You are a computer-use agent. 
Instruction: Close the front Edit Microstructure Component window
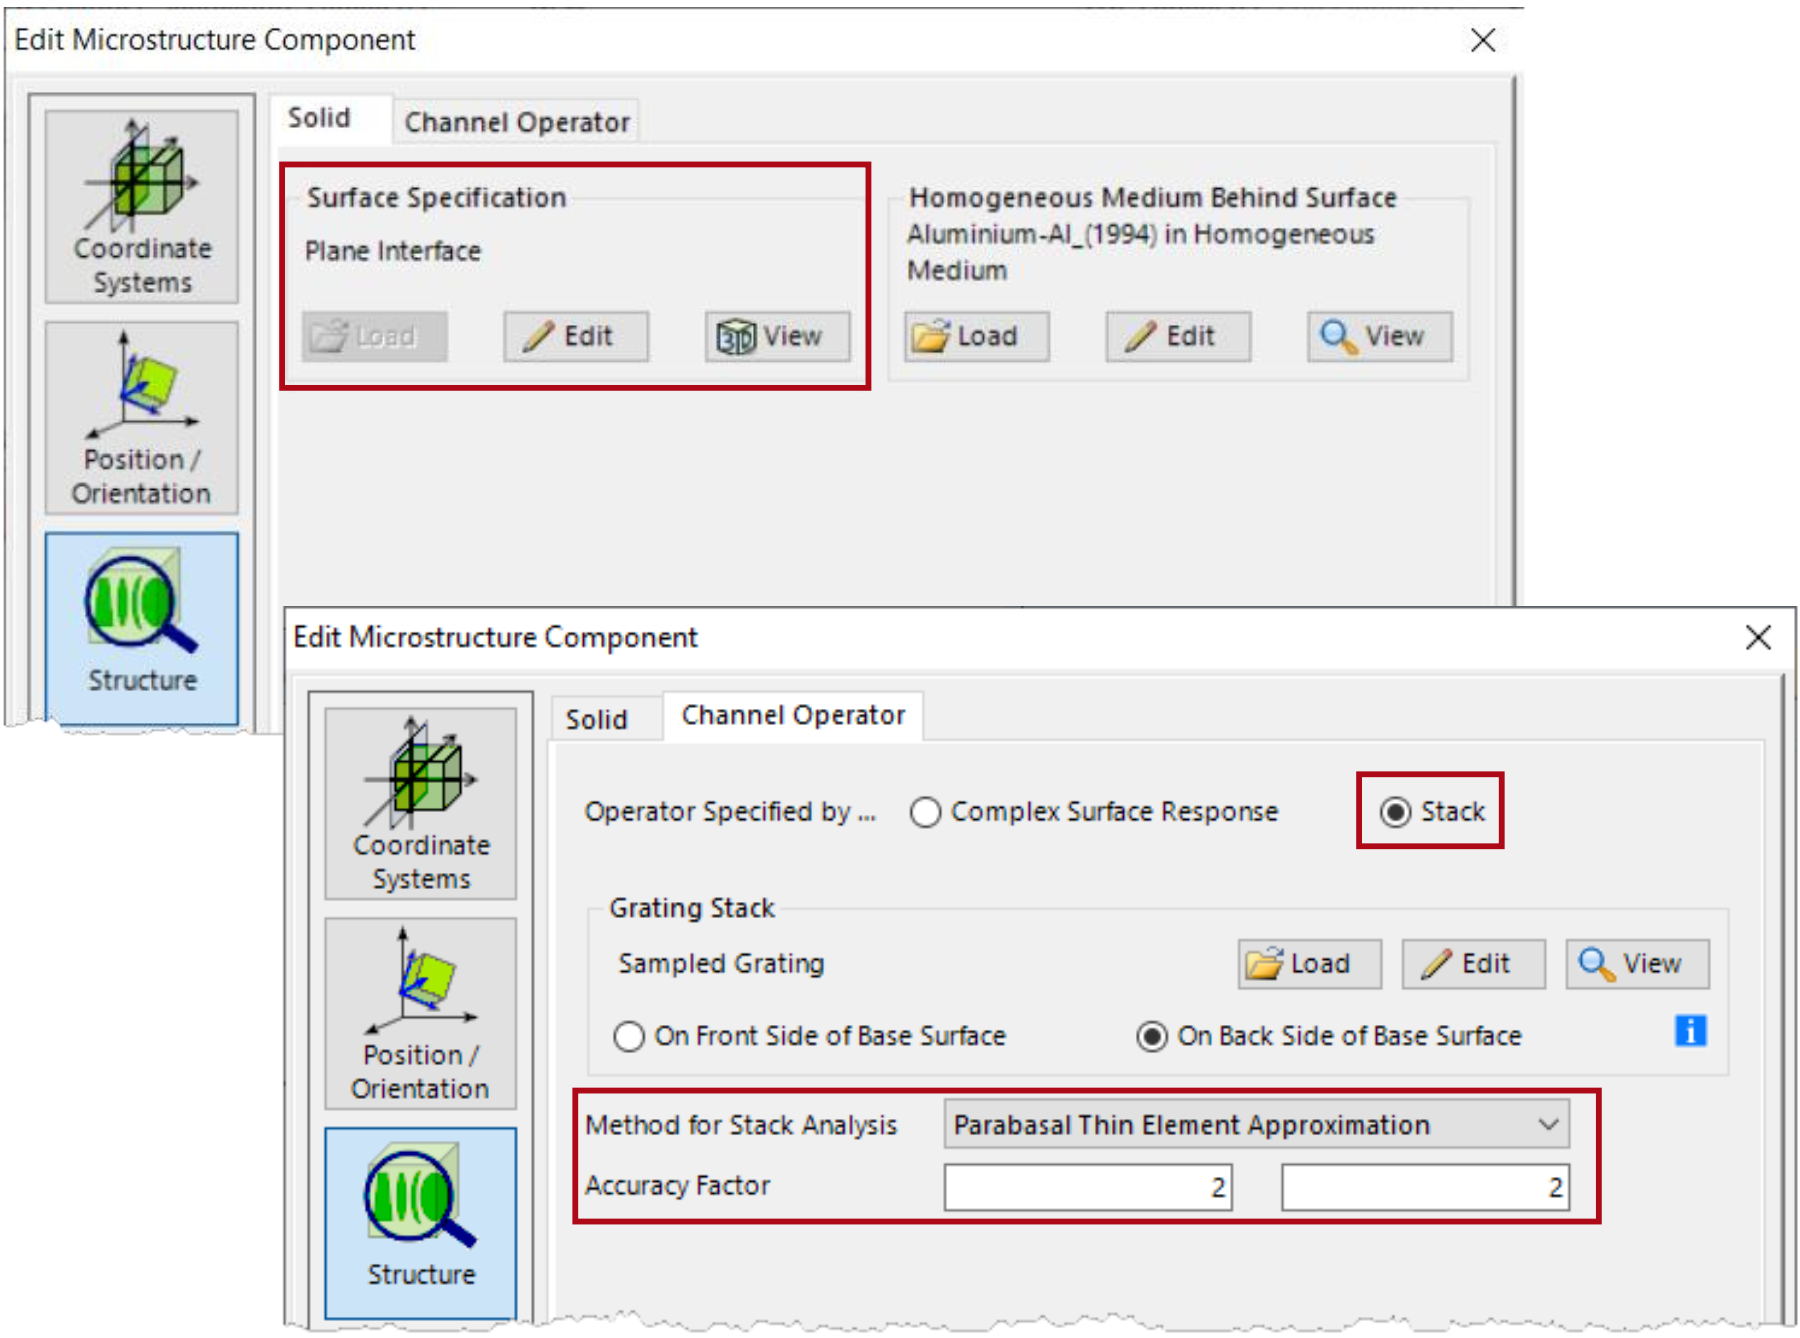pos(1758,637)
